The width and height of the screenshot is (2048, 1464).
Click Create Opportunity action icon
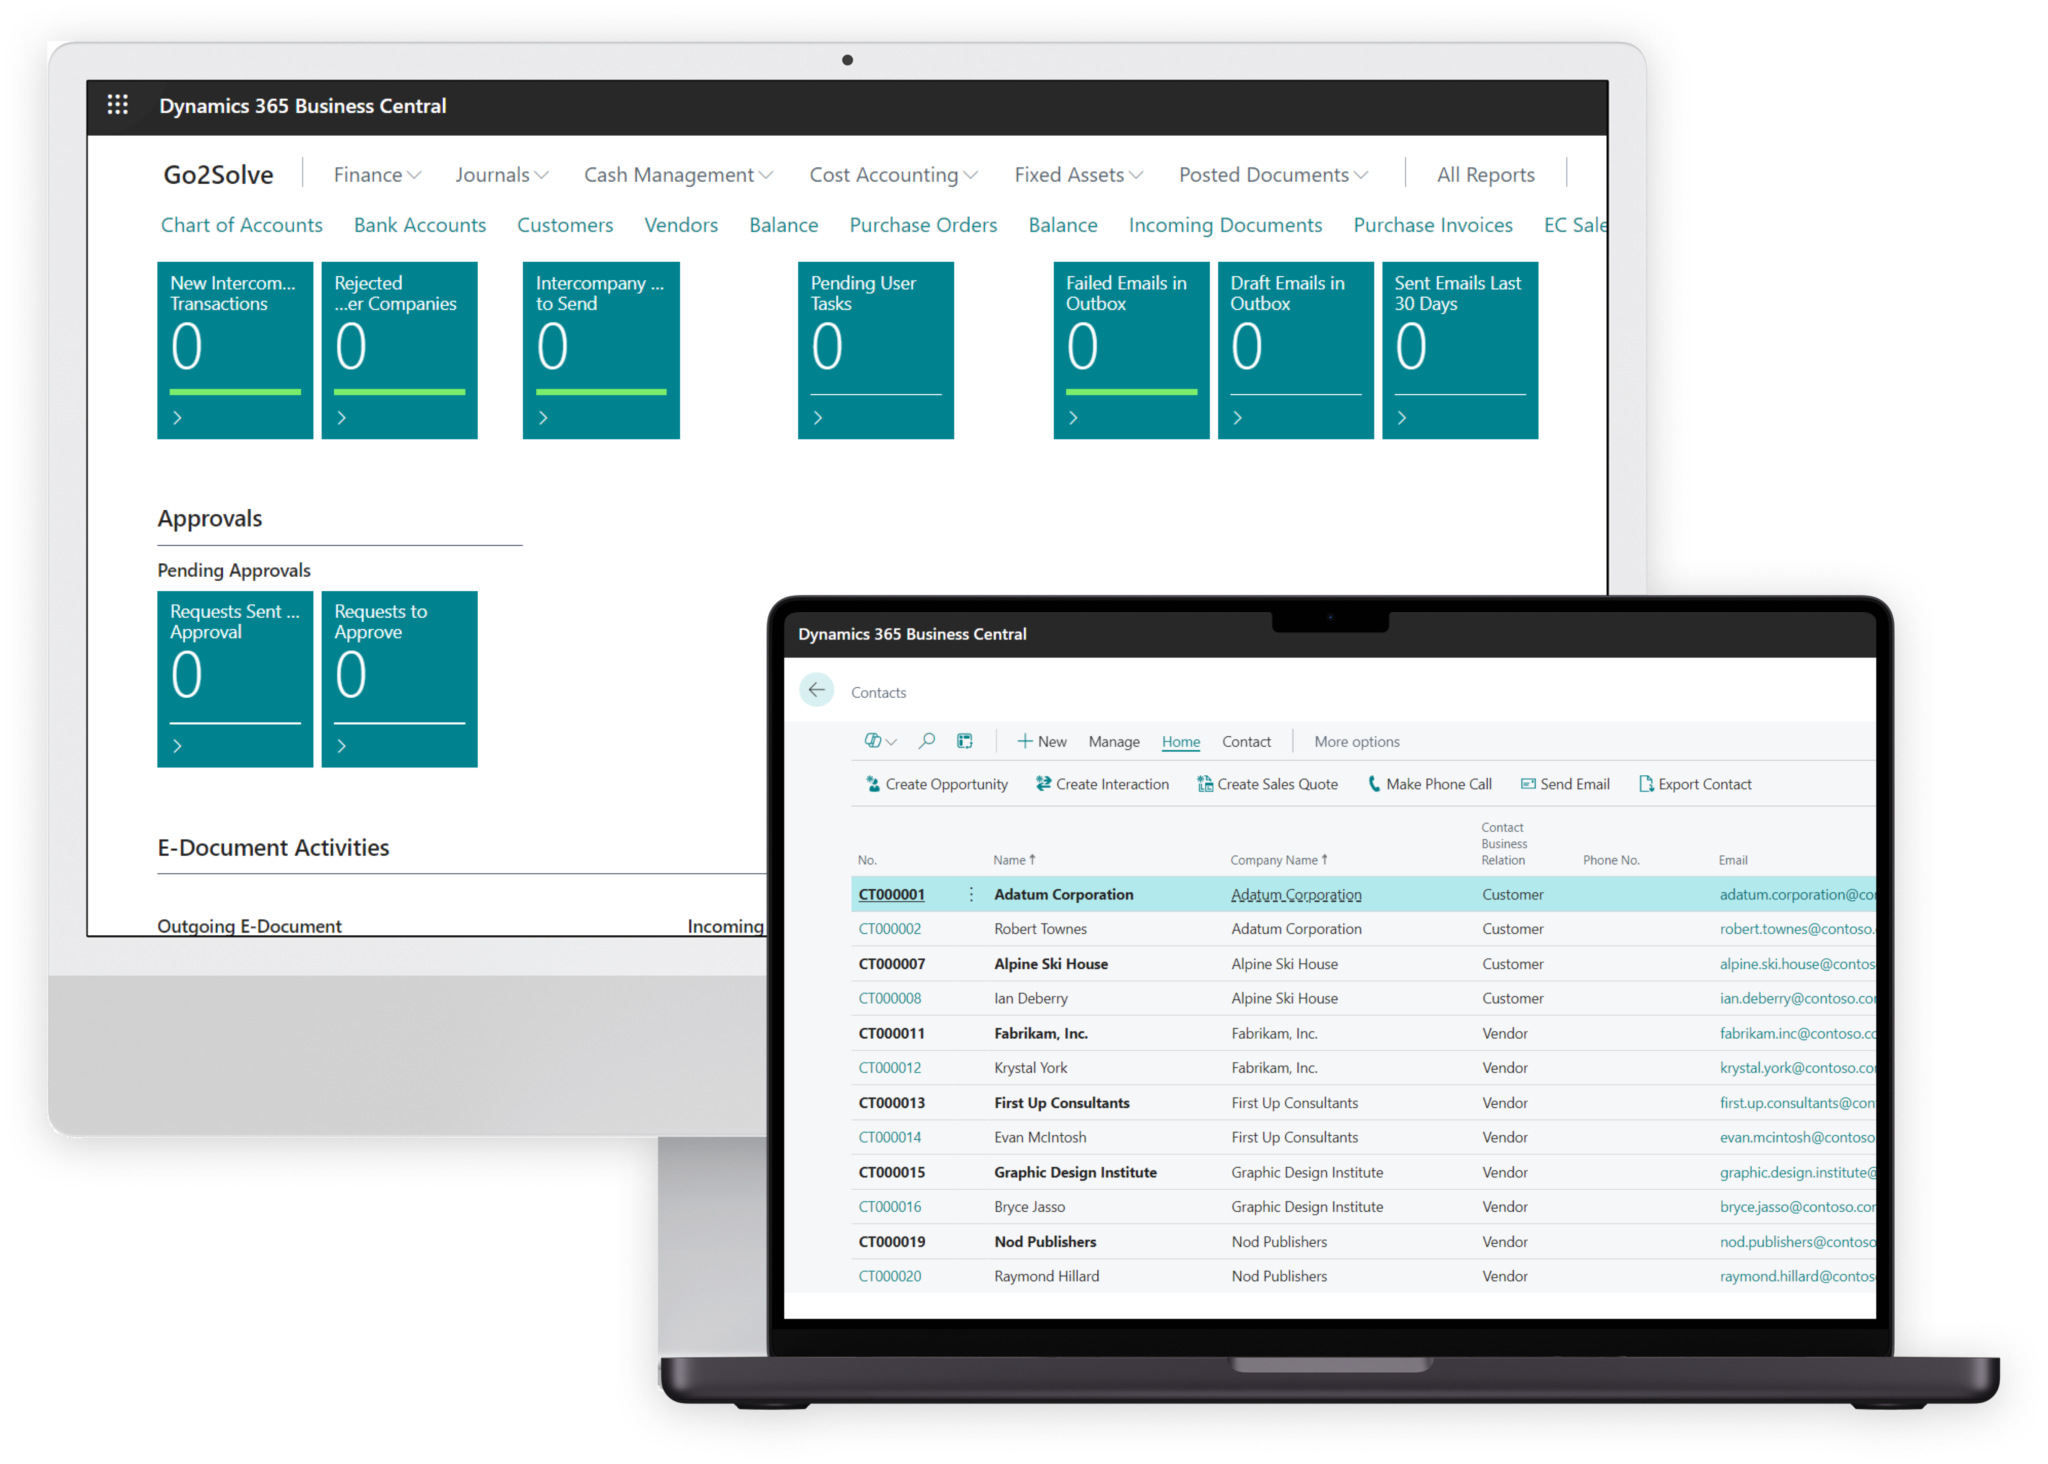(873, 784)
